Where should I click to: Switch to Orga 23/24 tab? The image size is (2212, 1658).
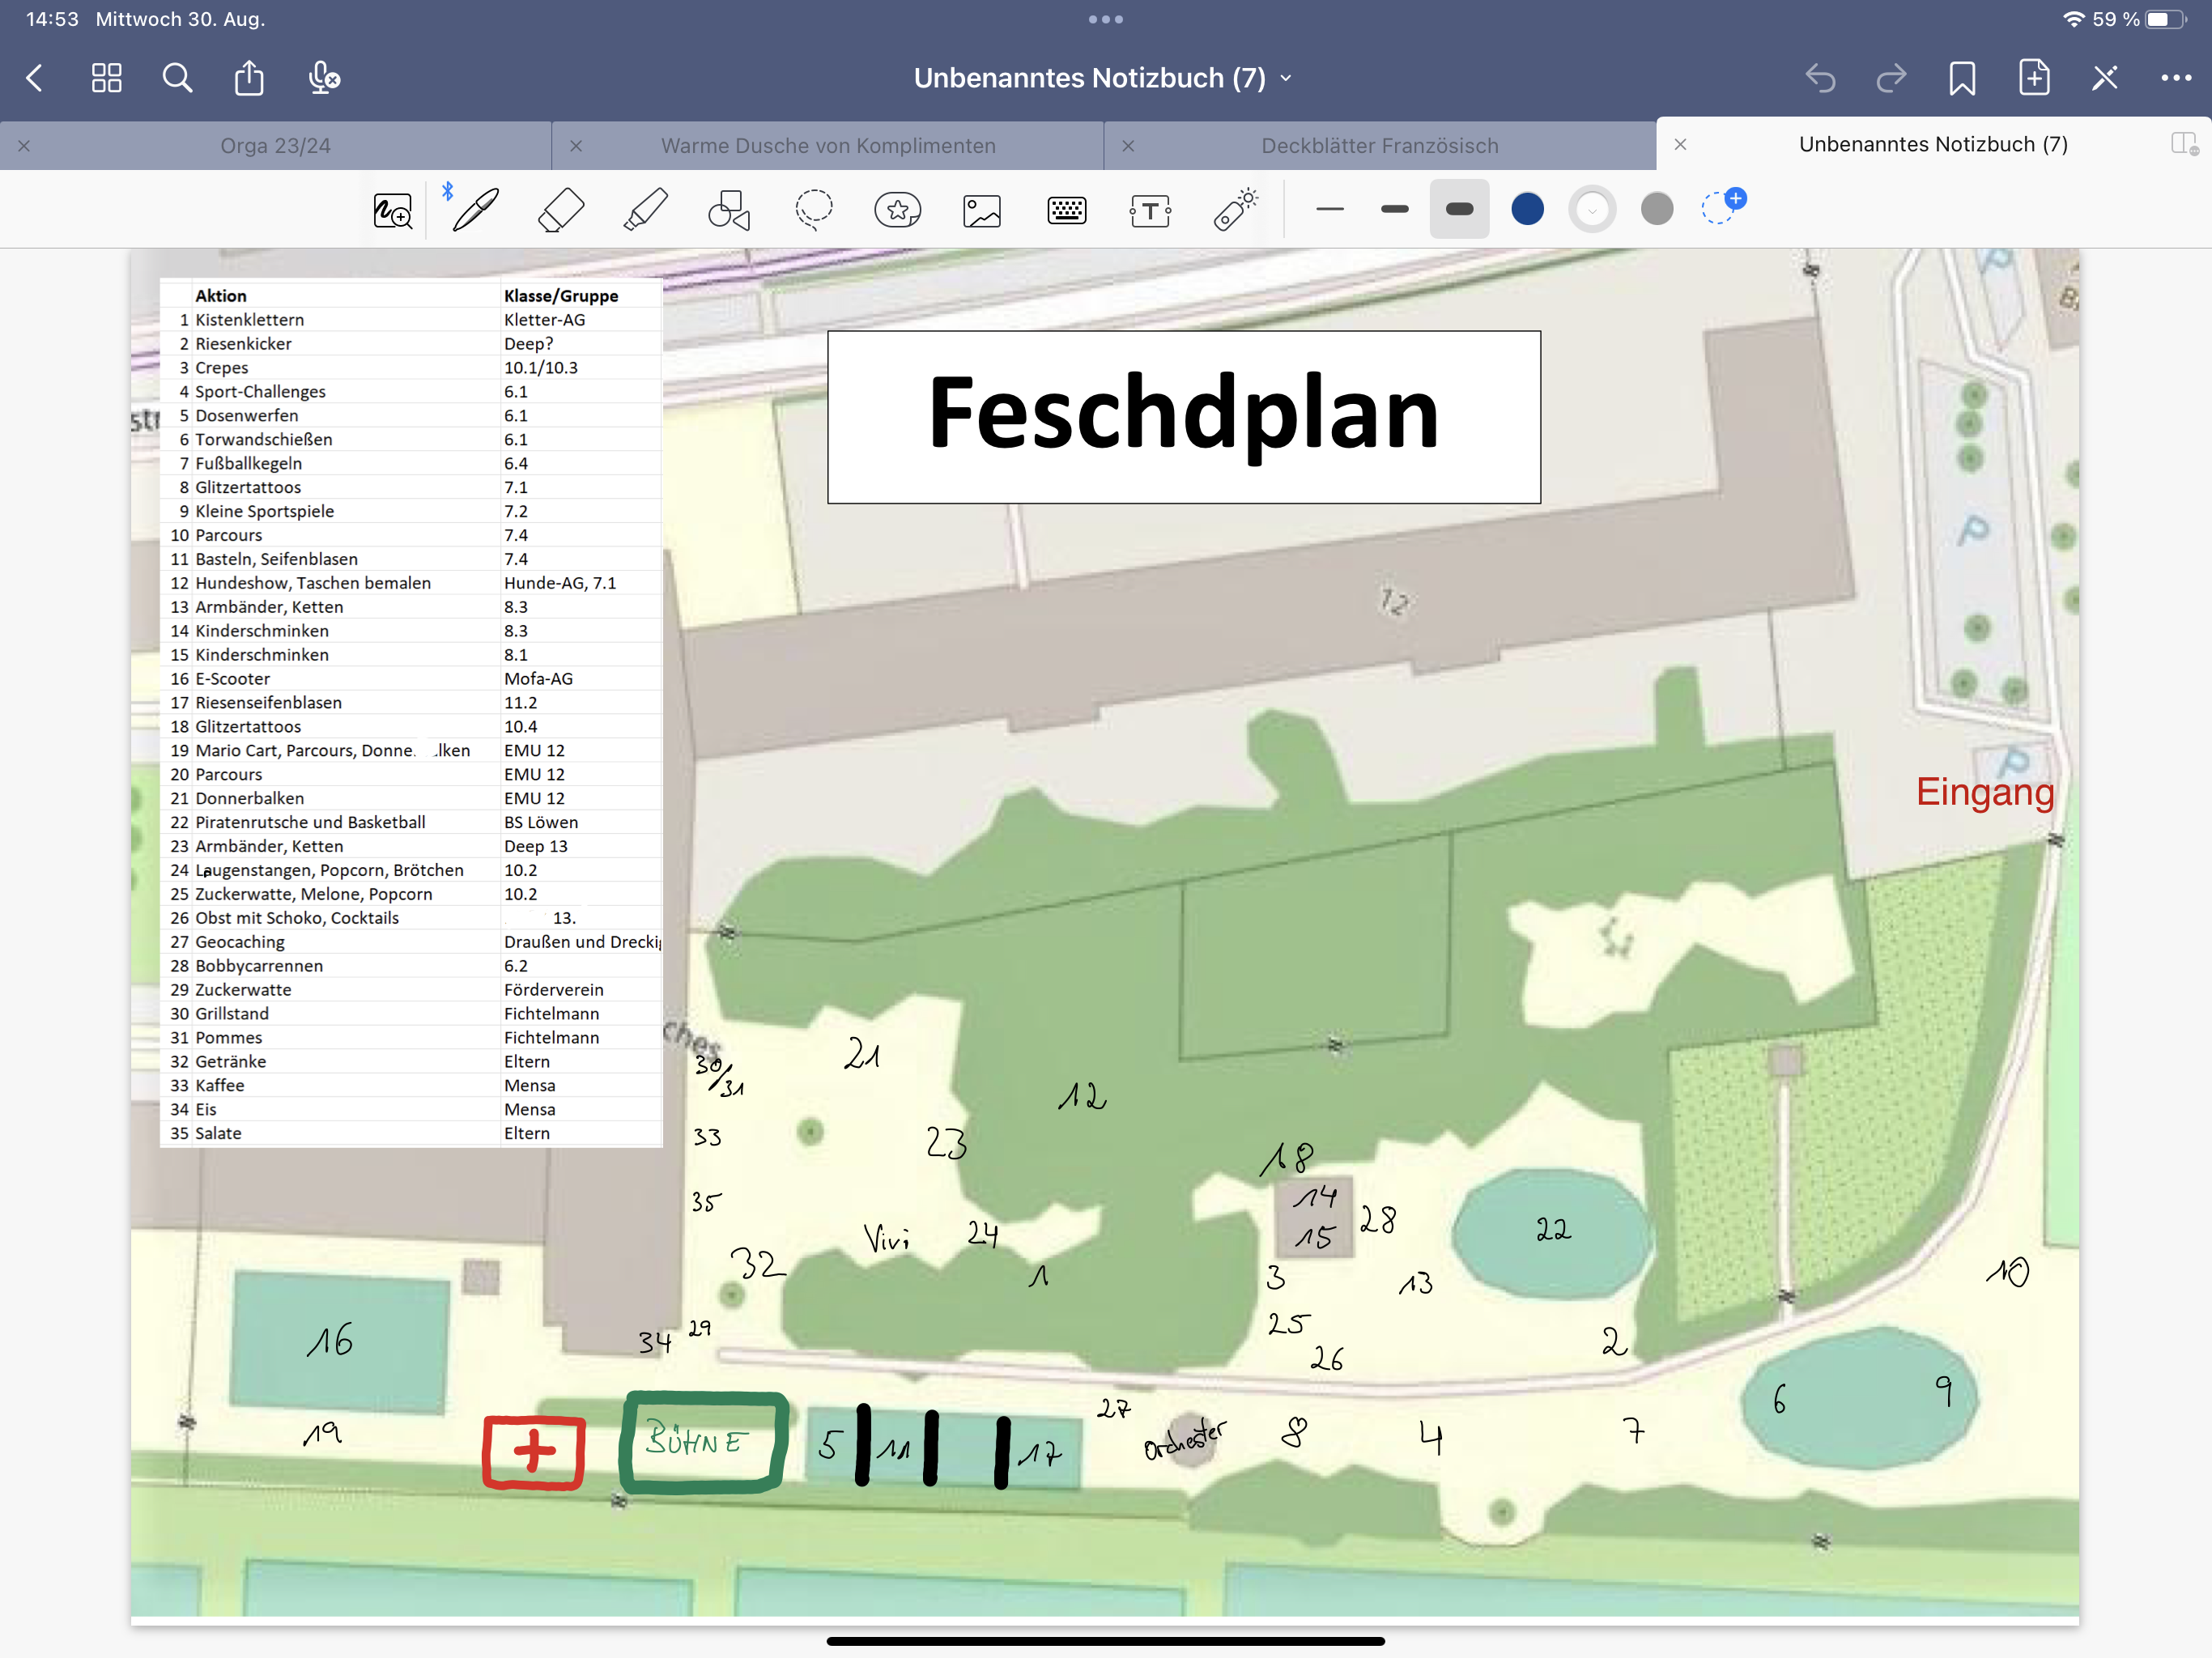pos(275,146)
